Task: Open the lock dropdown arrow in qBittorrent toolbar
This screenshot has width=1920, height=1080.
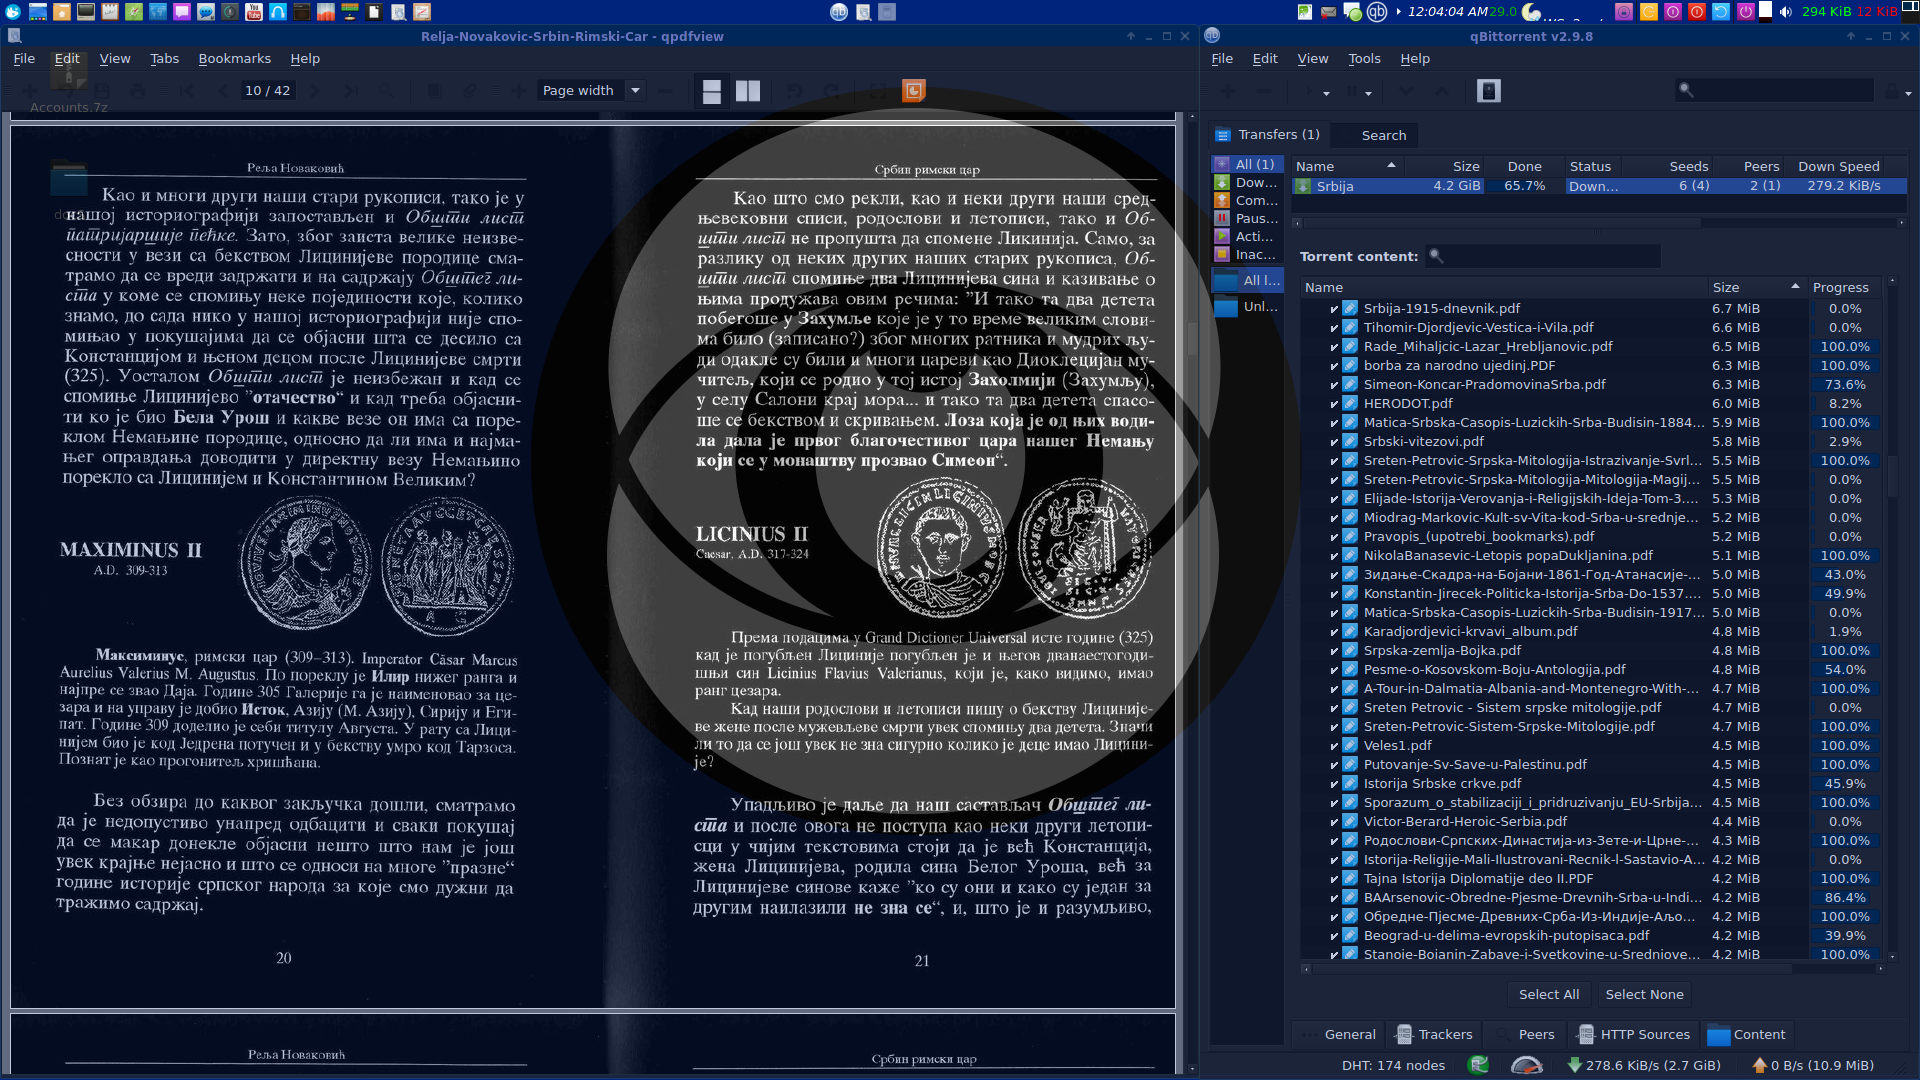Action: pyautogui.click(x=1908, y=93)
